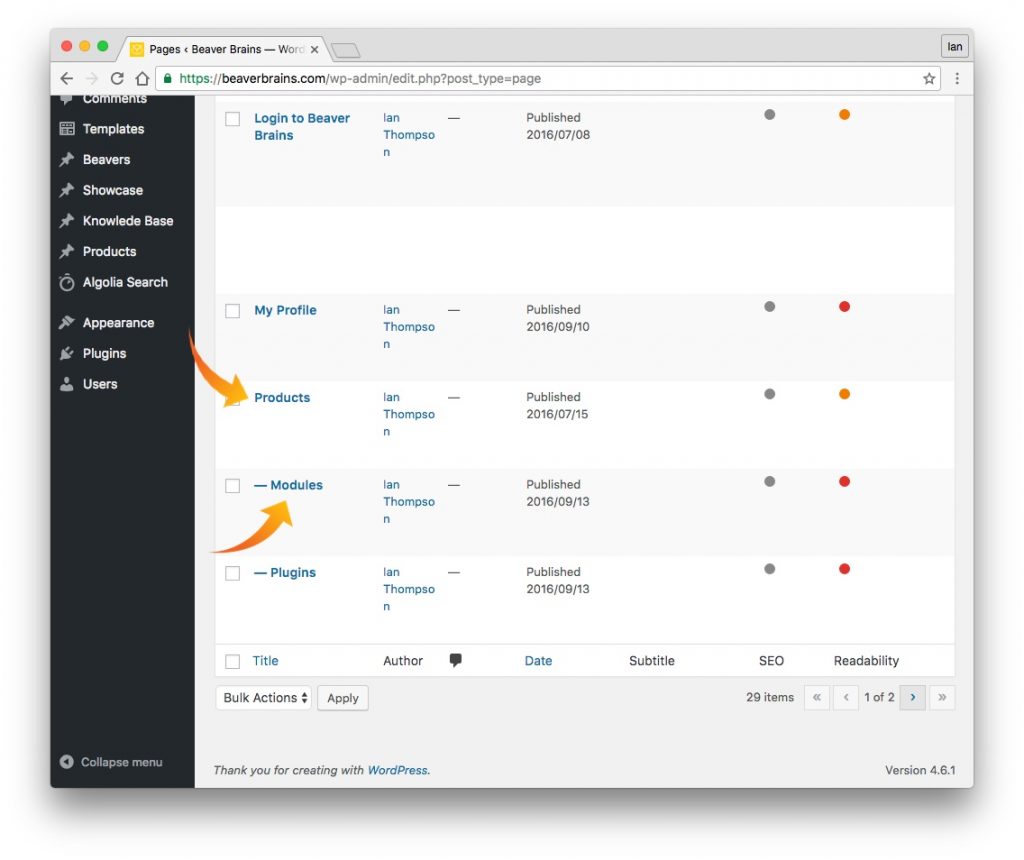Tick the Login to Beaver Brains checkbox
This screenshot has height=860, width=1024.
pyautogui.click(x=232, y=119)
